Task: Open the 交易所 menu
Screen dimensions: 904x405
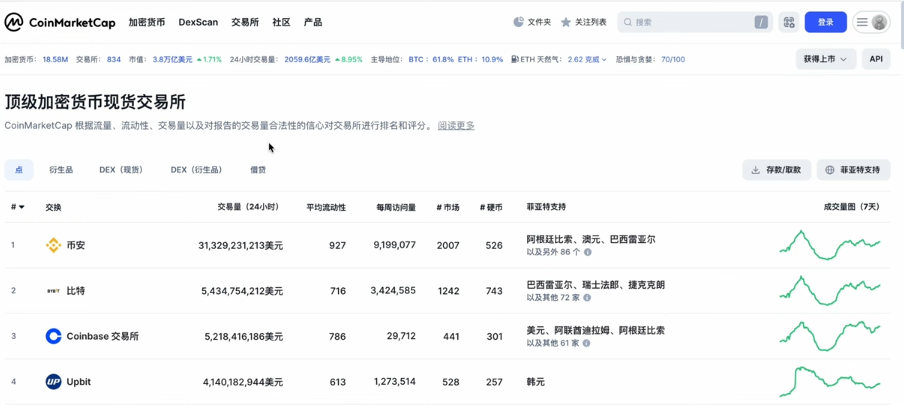Action: pos(245,22)
